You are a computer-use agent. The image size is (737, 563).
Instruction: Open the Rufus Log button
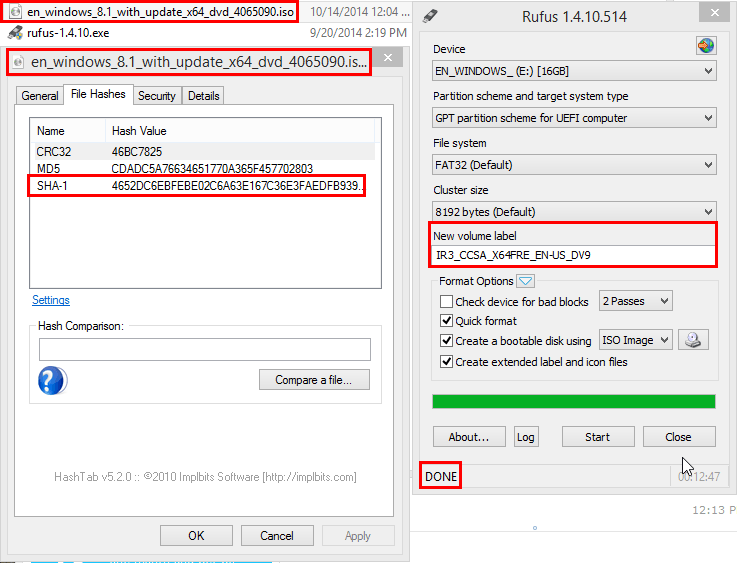pos(525,437)
